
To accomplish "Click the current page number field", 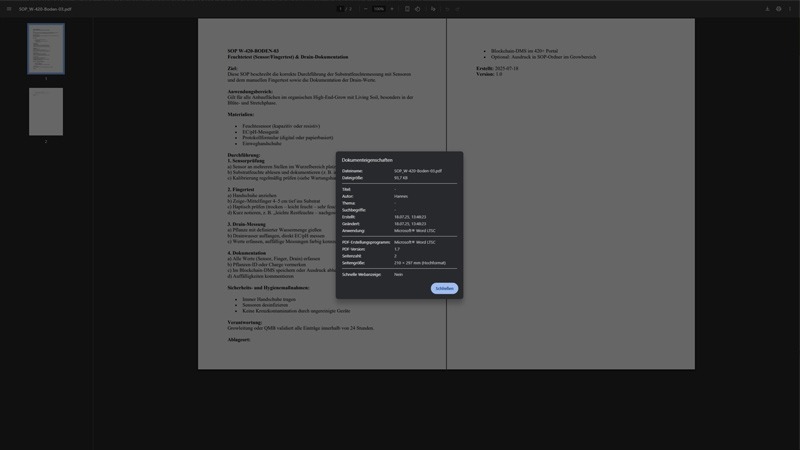I will 340,9.
